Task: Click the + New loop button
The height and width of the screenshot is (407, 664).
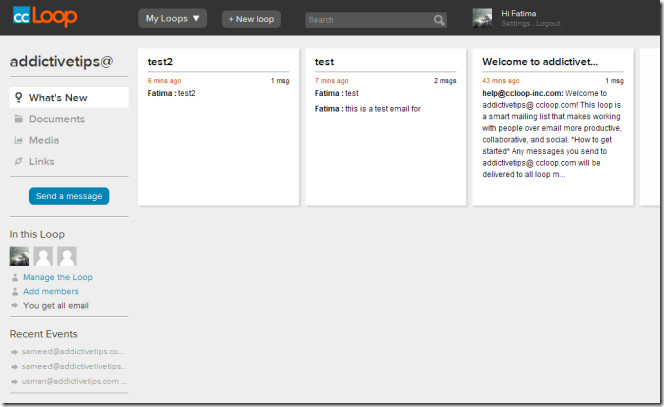Action: [251, 19]
